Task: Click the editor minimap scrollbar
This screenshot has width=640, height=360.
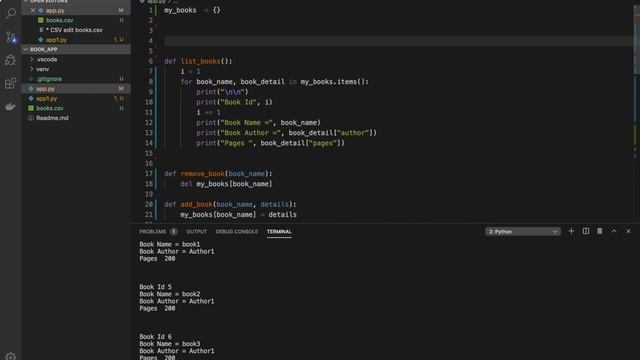Action: (636, 41)
